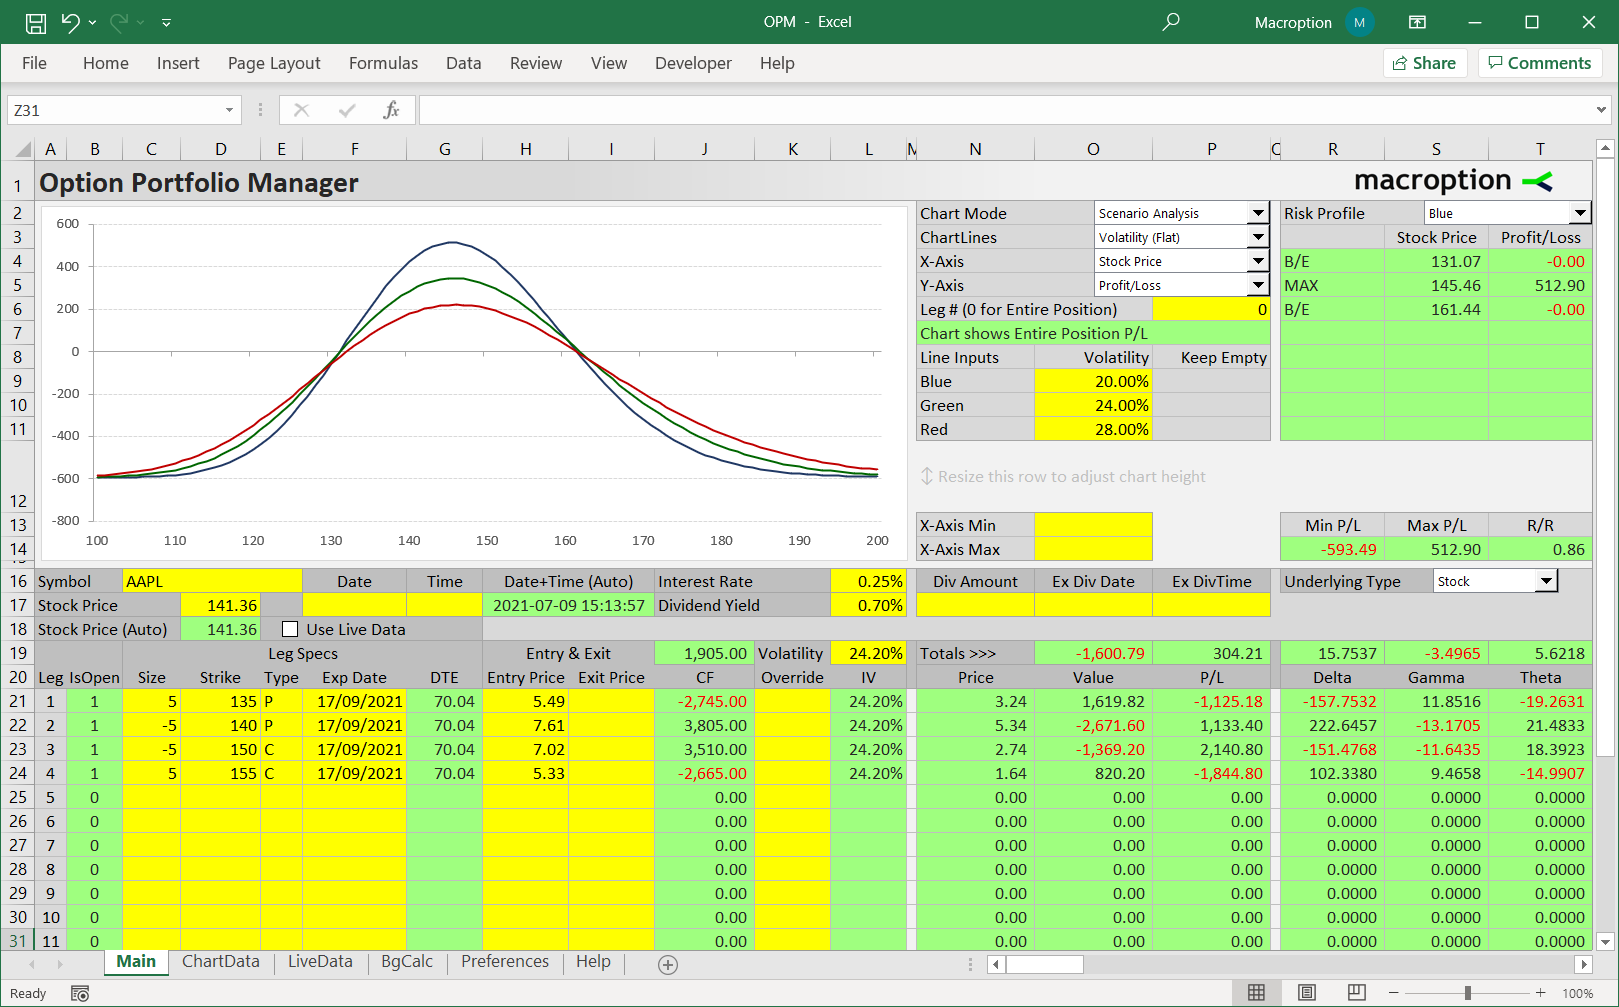This screenshot has width=1619, height=1007.
Task: Click the horizontal scroll right arrow
Action: (x=1582, y=964)
